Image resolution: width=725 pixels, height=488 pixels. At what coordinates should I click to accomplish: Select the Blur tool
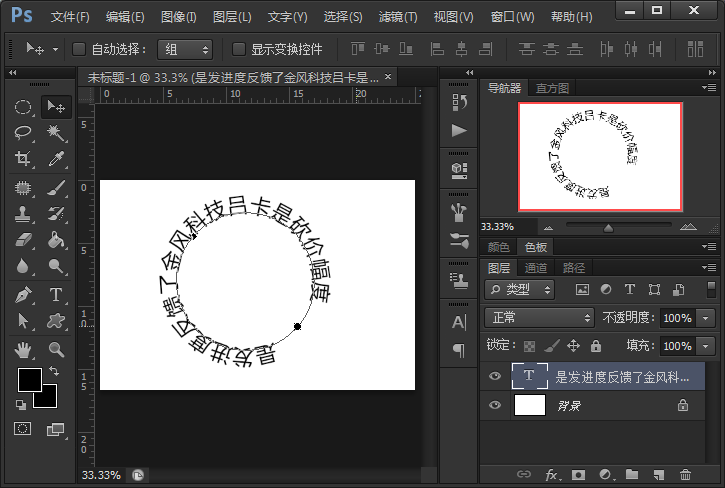tap(23, 266)
